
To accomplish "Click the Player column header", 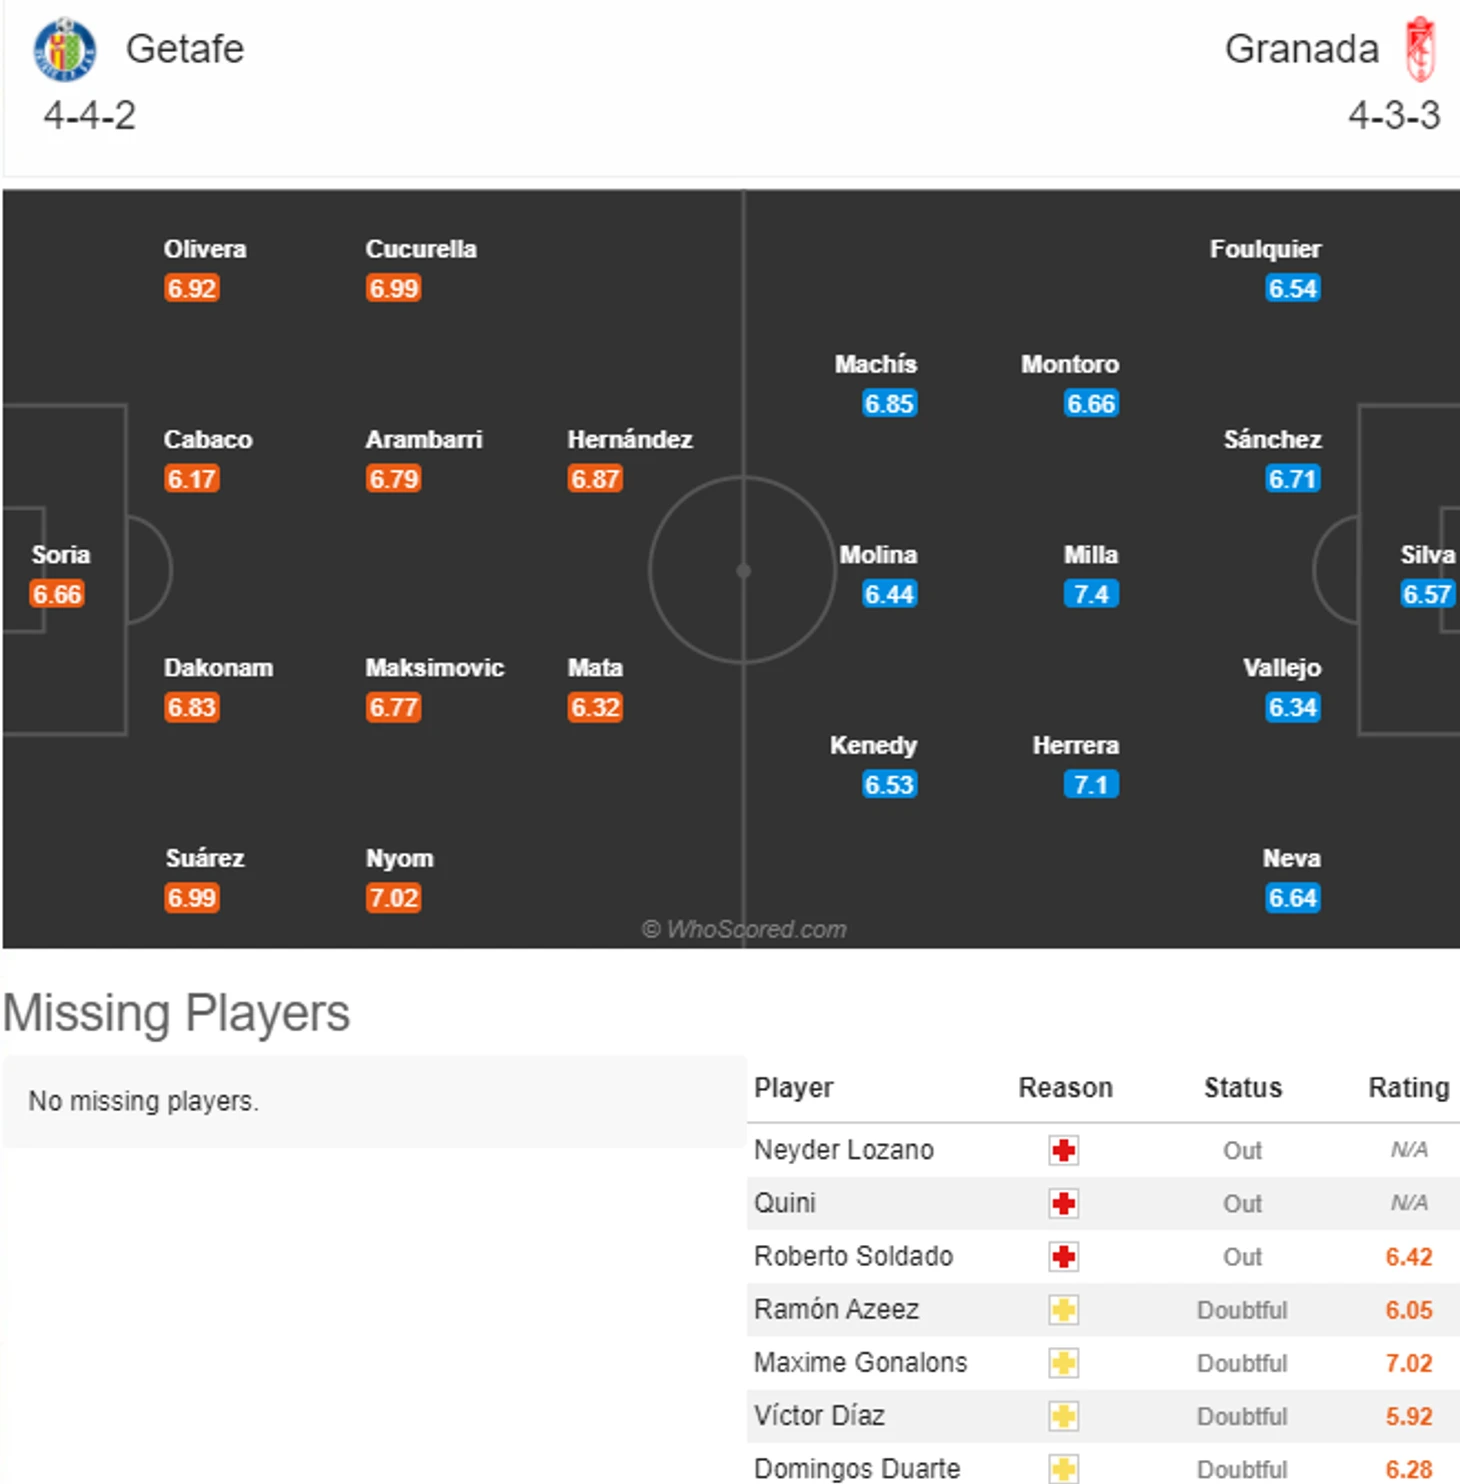I will (794, 1087).
